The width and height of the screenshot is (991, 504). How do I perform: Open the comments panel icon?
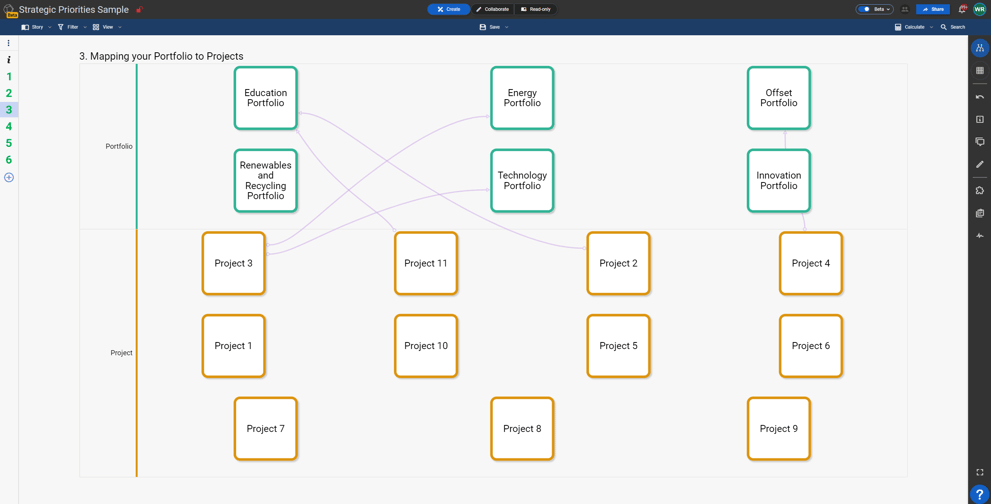pyautogui.click(x=980, y=142)
